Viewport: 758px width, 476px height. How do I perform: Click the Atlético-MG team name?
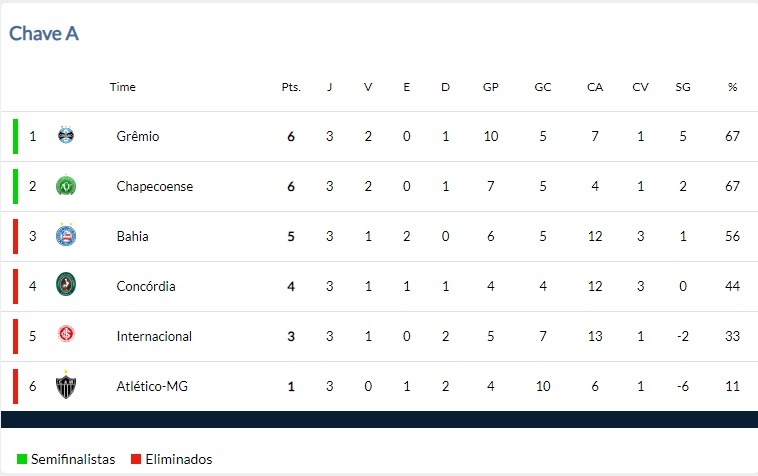(x=152, y=386)
